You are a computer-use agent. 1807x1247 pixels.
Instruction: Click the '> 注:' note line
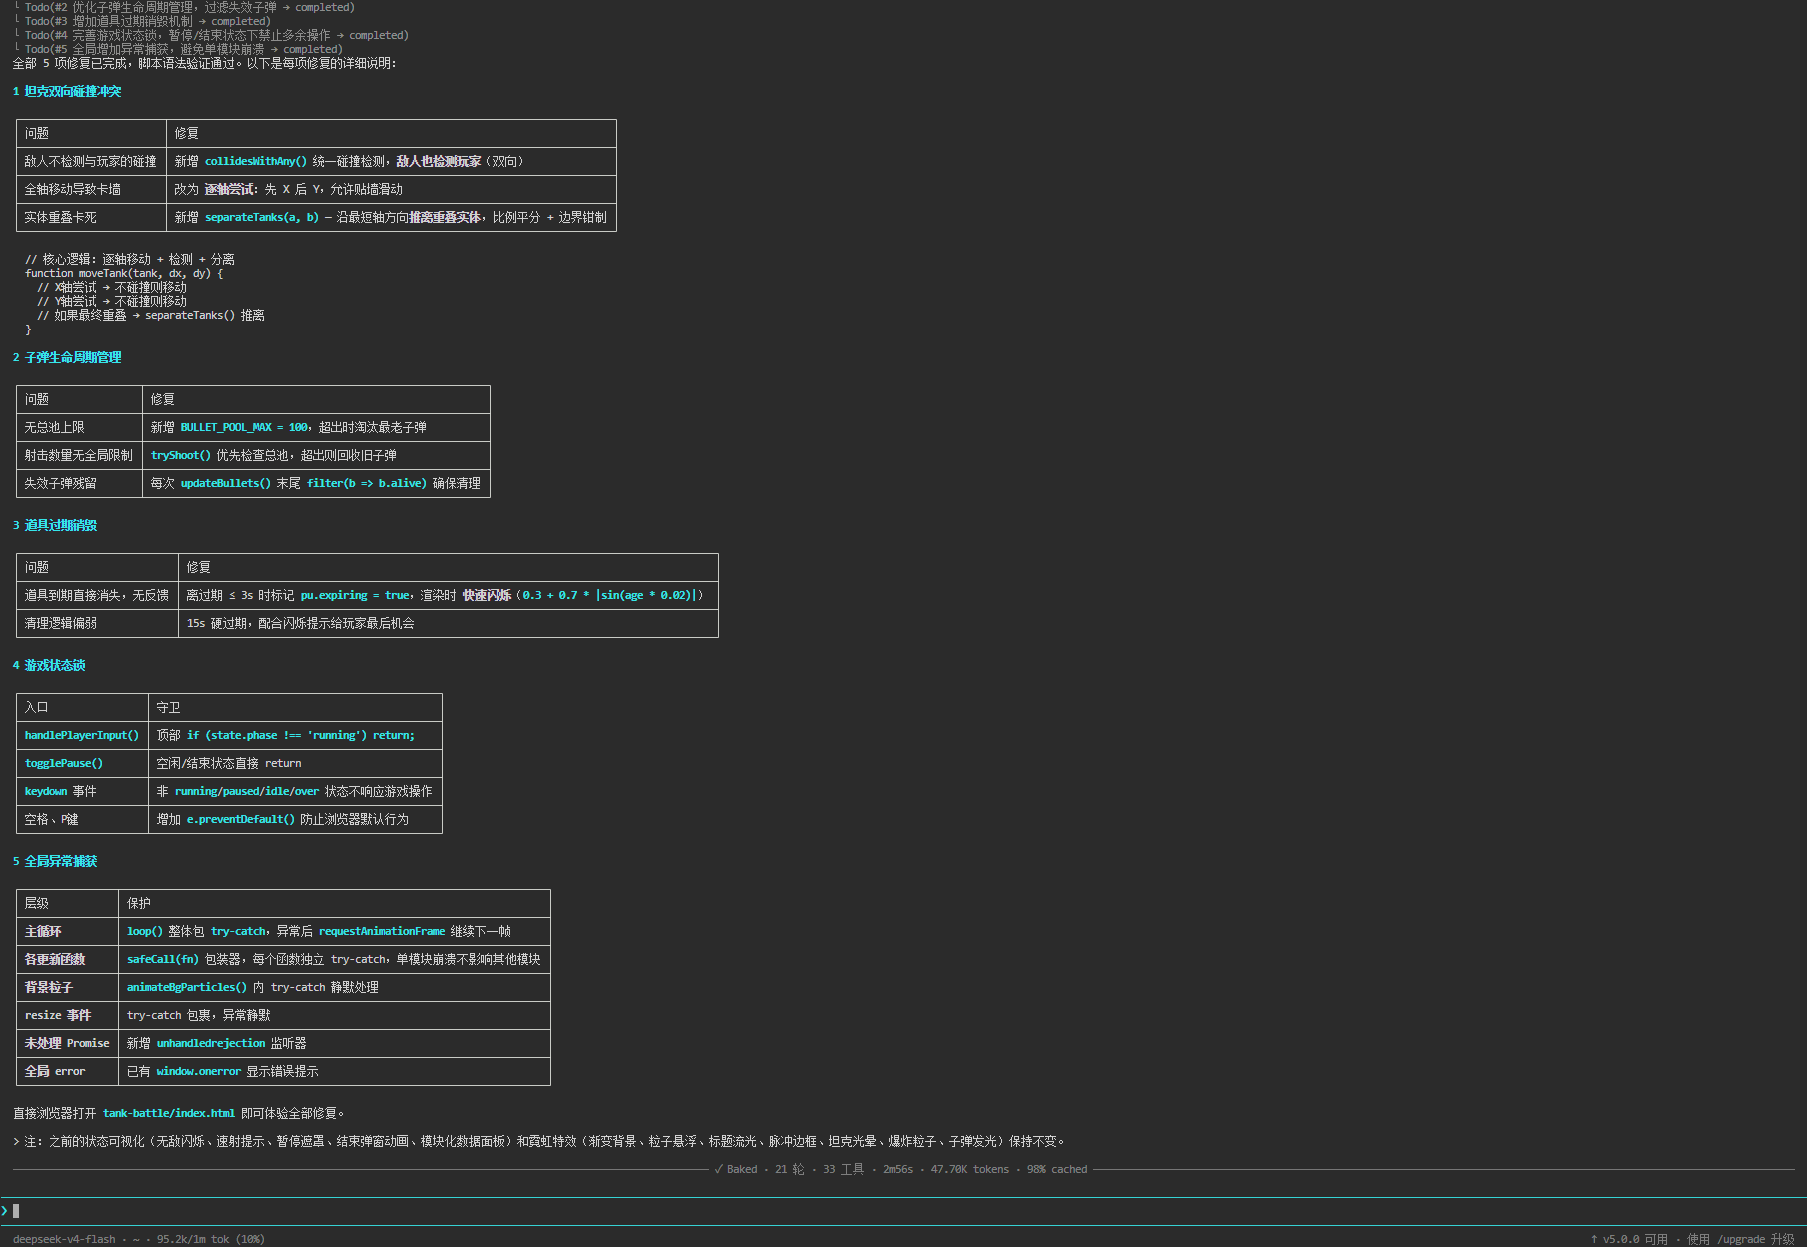pos(540,1141)
